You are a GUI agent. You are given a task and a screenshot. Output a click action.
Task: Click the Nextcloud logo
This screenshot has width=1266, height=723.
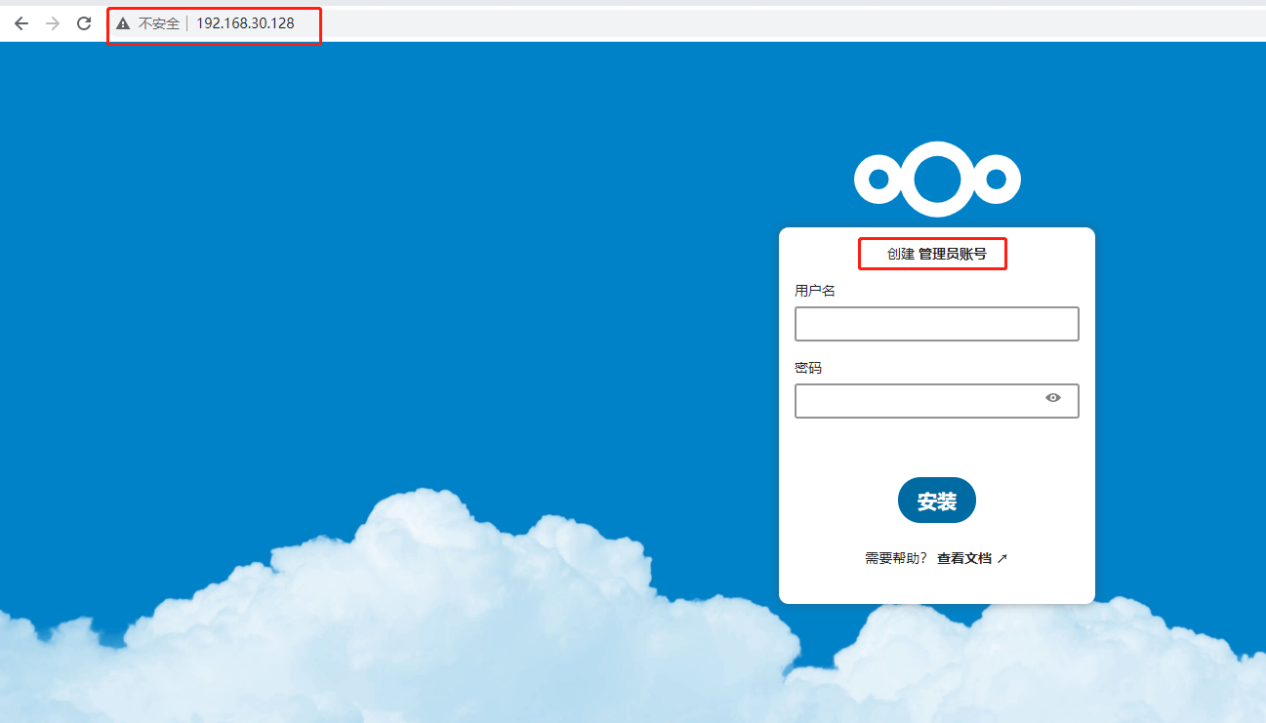tap(937, 179)
